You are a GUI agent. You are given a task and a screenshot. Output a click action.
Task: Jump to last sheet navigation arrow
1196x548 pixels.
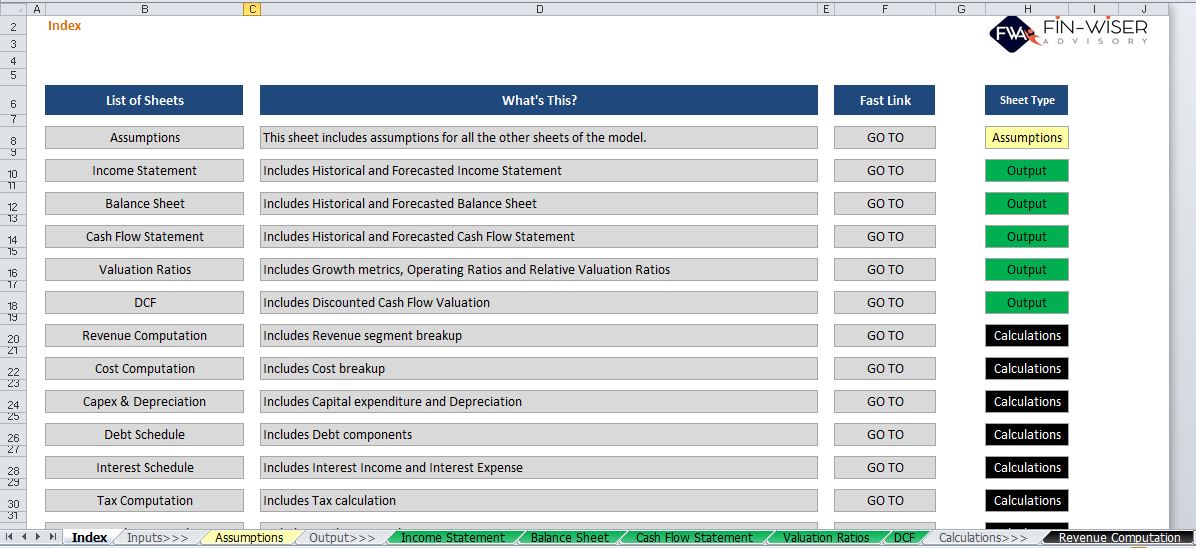click(52, 537)
